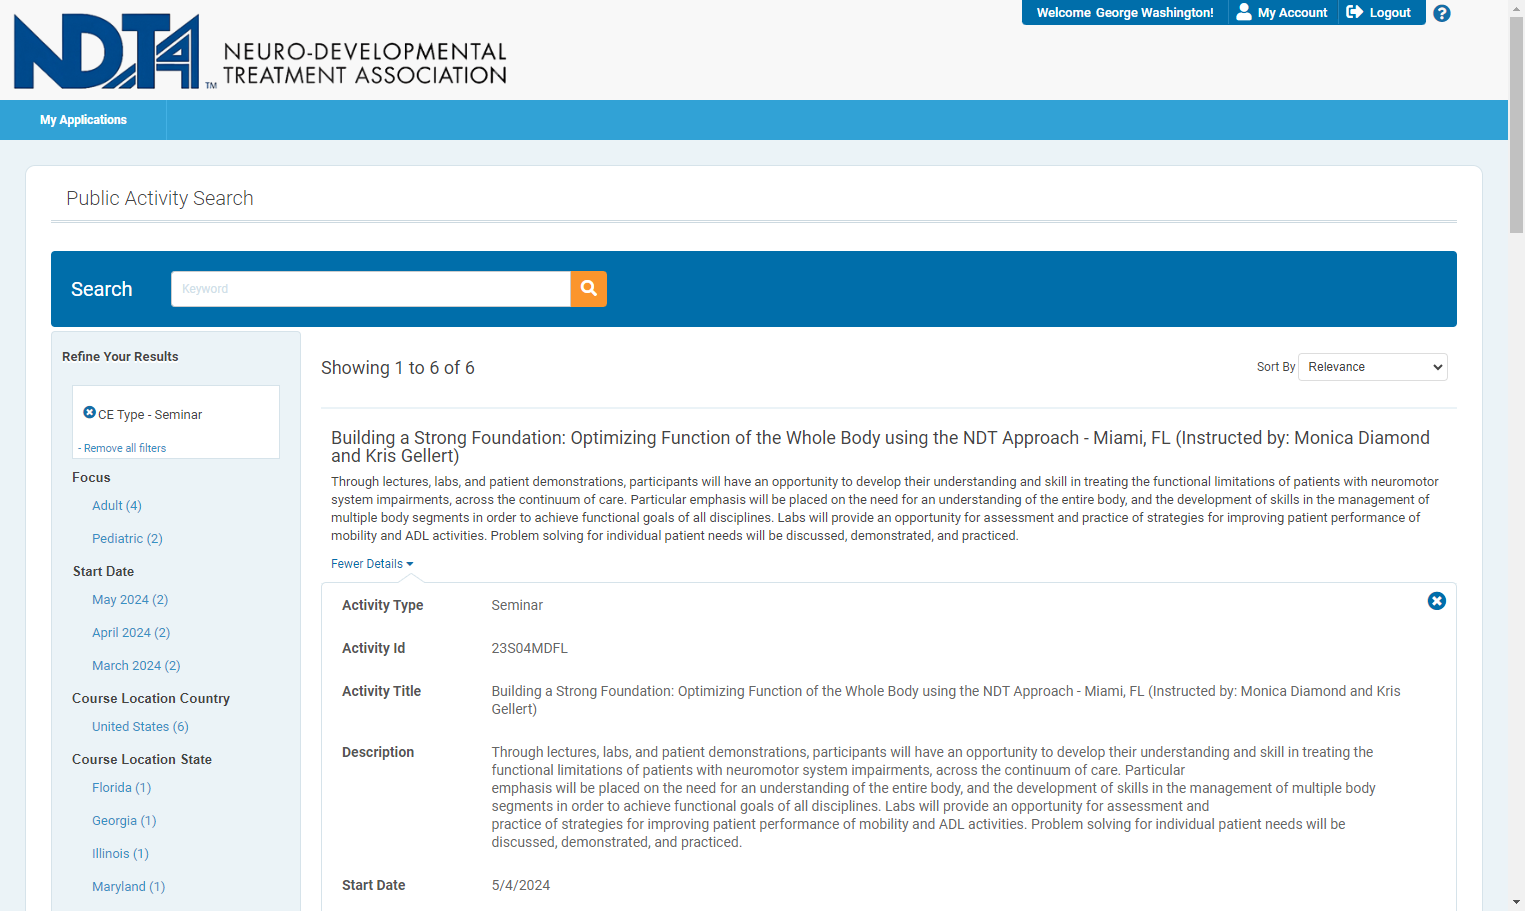Filter by Pediatric (2) focus
Screen dimensions: 1525x911
click(127, 538)
